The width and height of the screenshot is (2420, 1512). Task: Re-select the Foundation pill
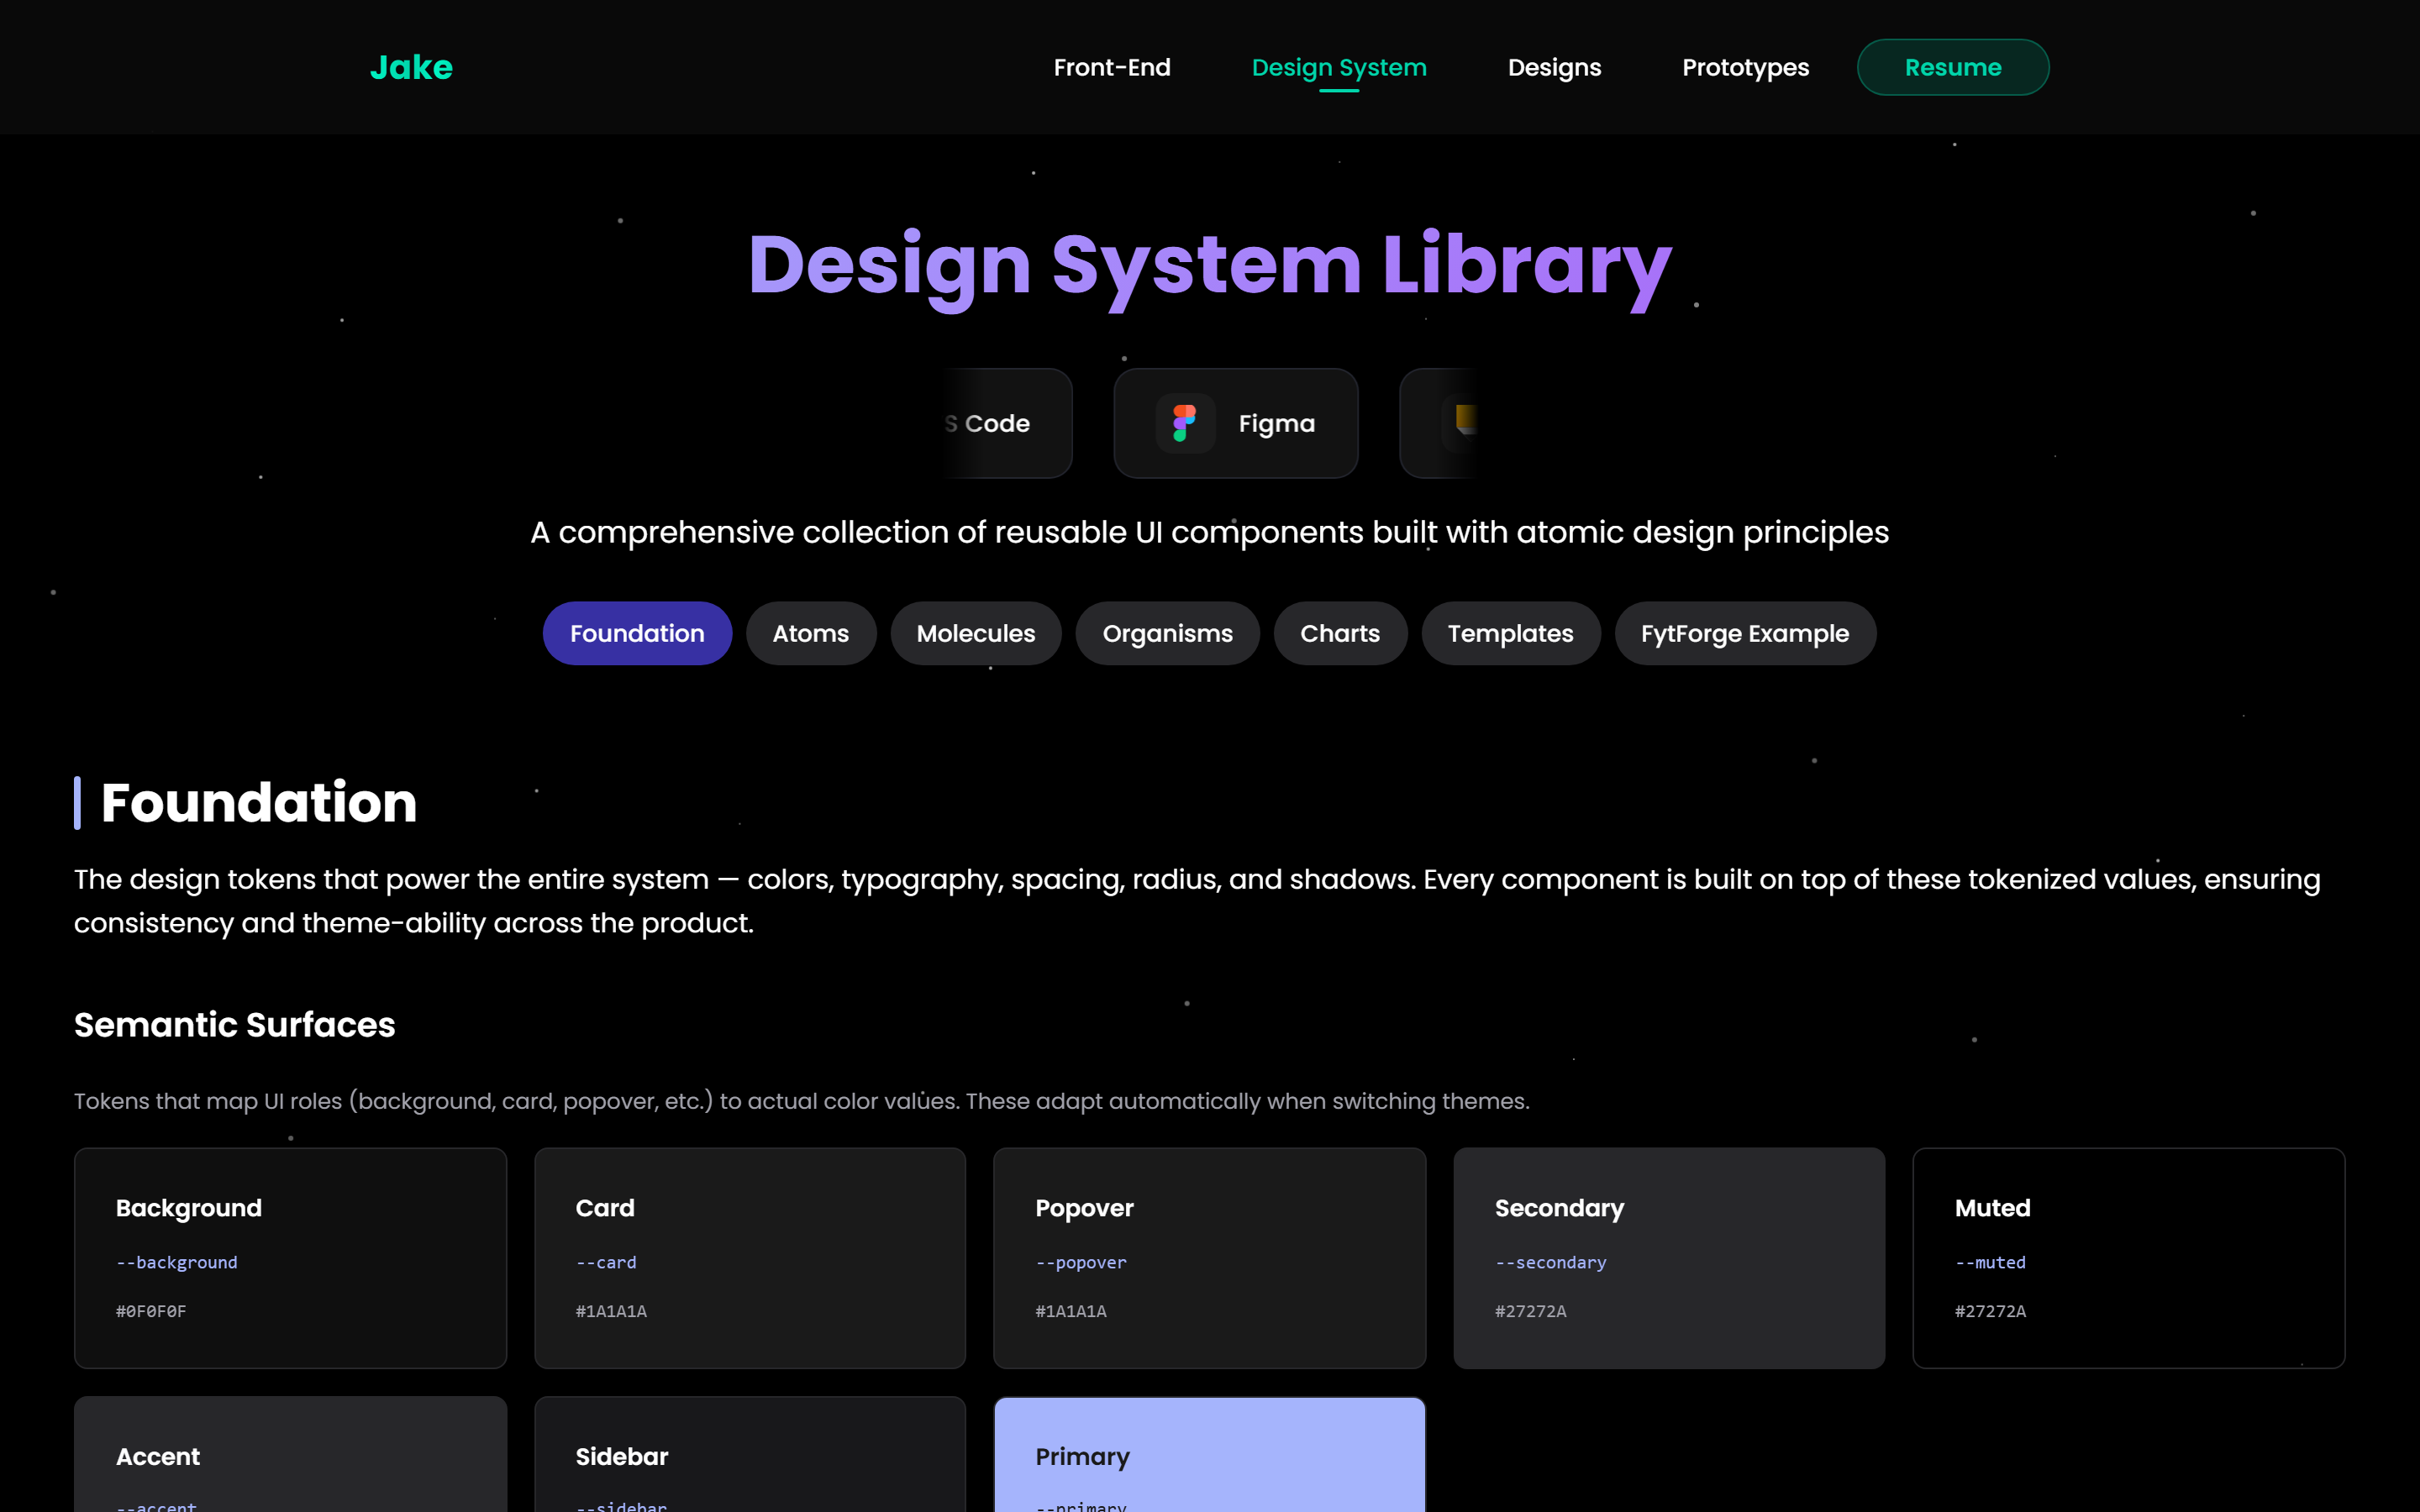[637, 633]
